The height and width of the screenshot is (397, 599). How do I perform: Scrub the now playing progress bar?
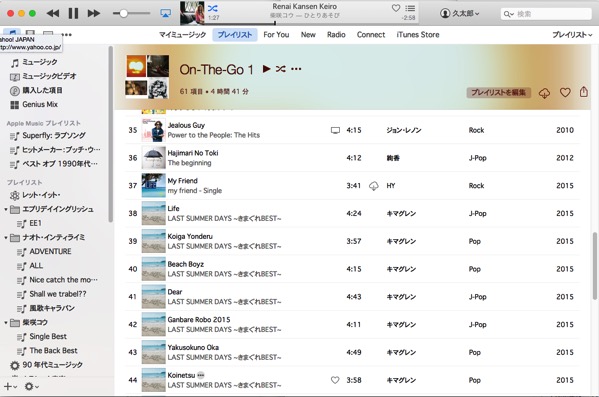tap(298, 23)
